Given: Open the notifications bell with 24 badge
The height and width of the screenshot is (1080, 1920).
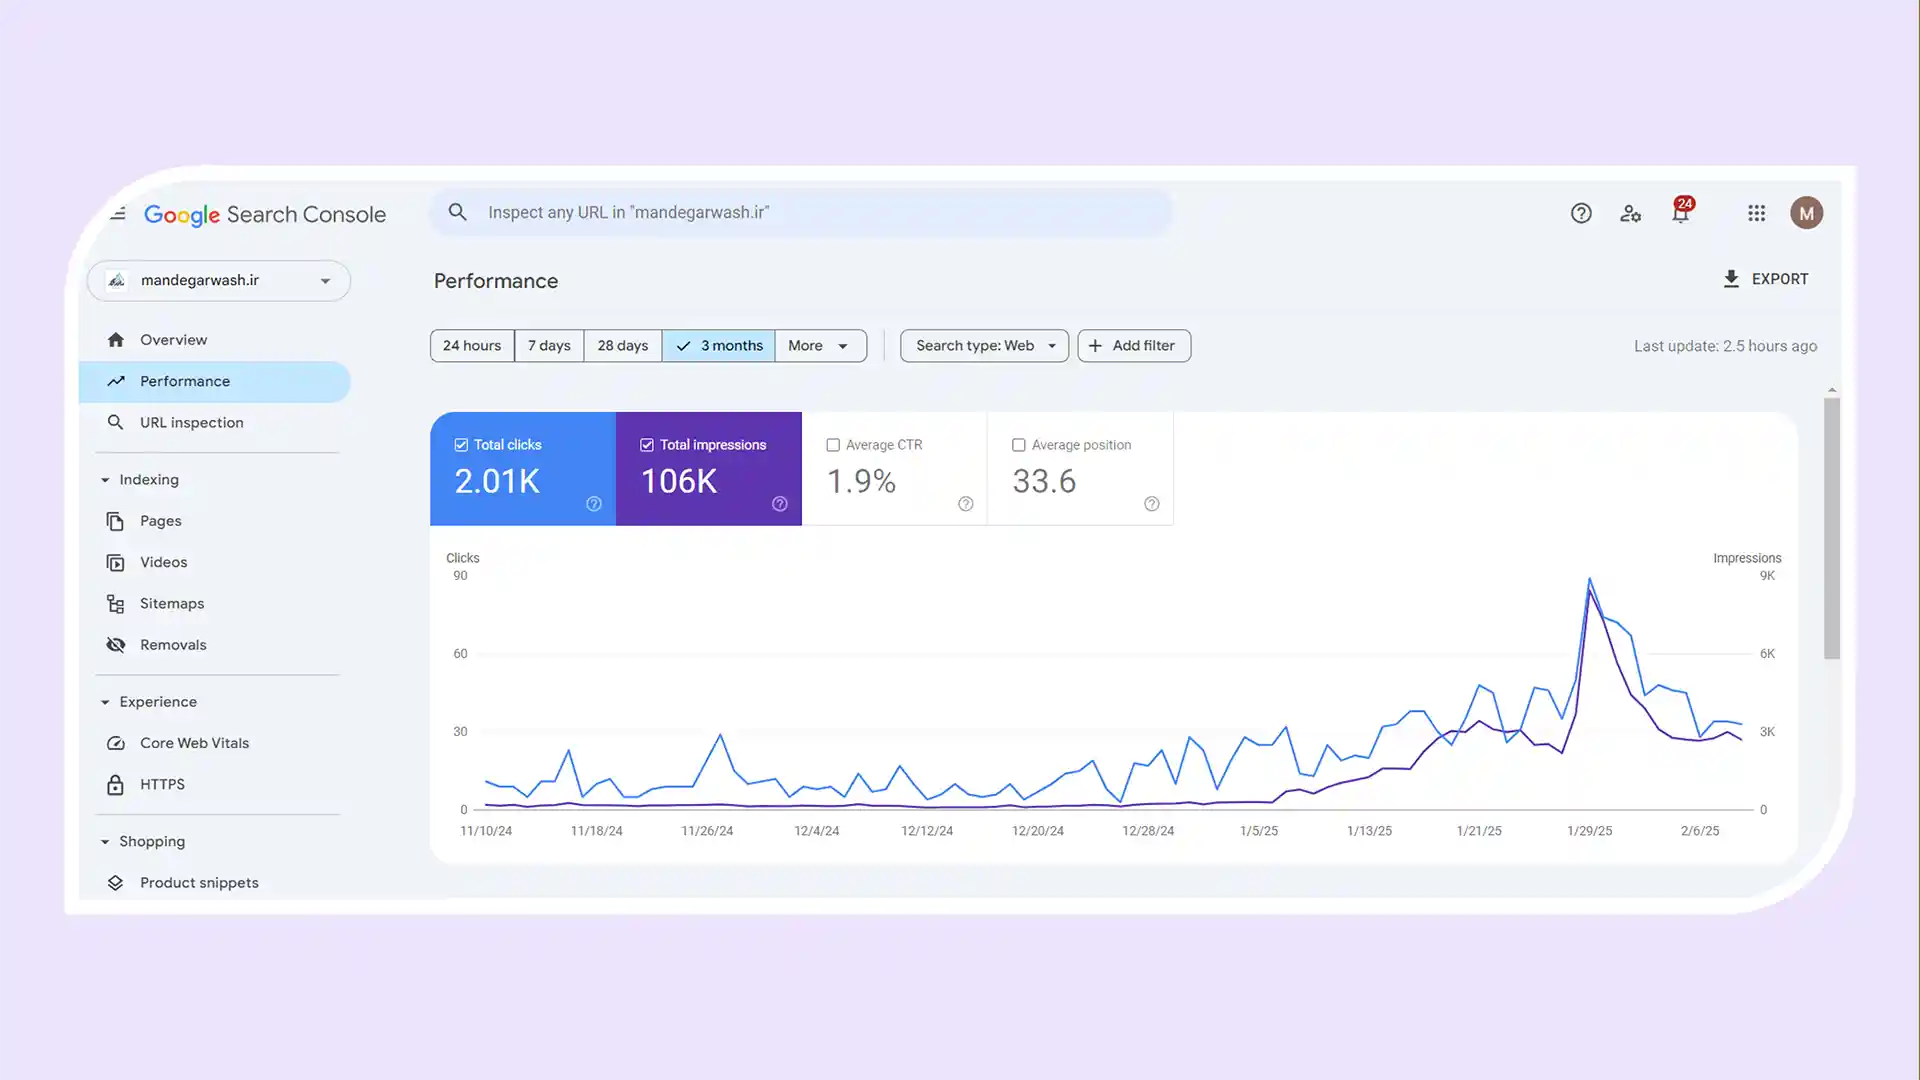Looking at the screenshot, I should [1681, 213].
